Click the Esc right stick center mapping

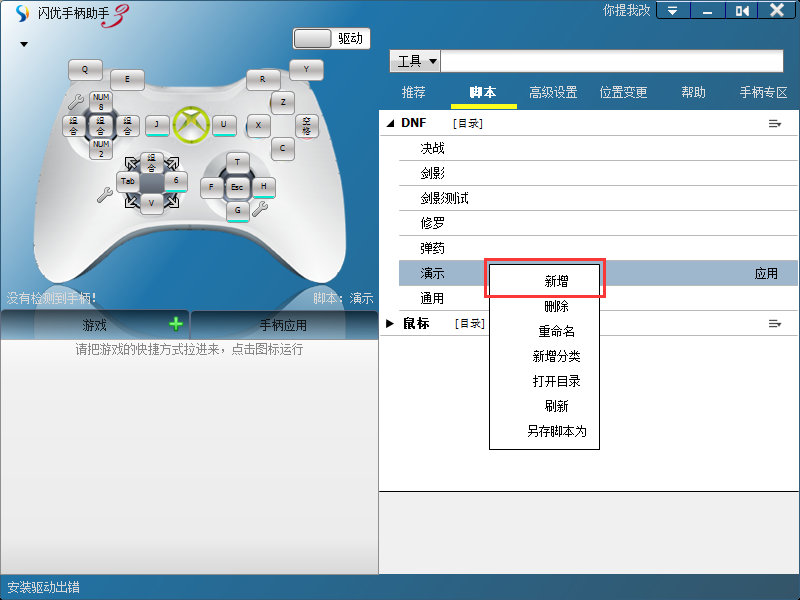pyautogui.click(x=237, y=187)
